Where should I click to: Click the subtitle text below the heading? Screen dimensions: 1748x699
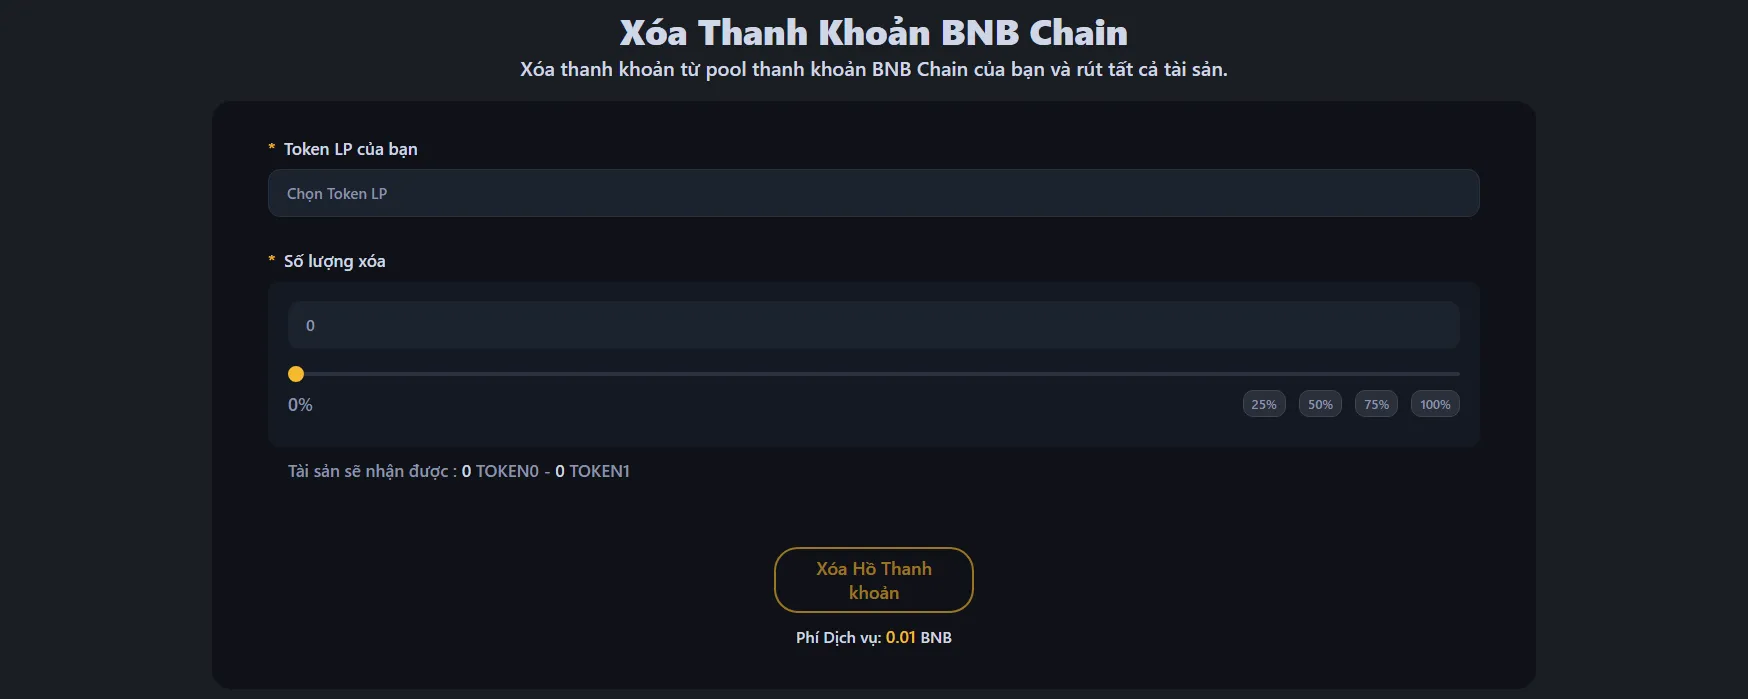(x=873, y=69)
